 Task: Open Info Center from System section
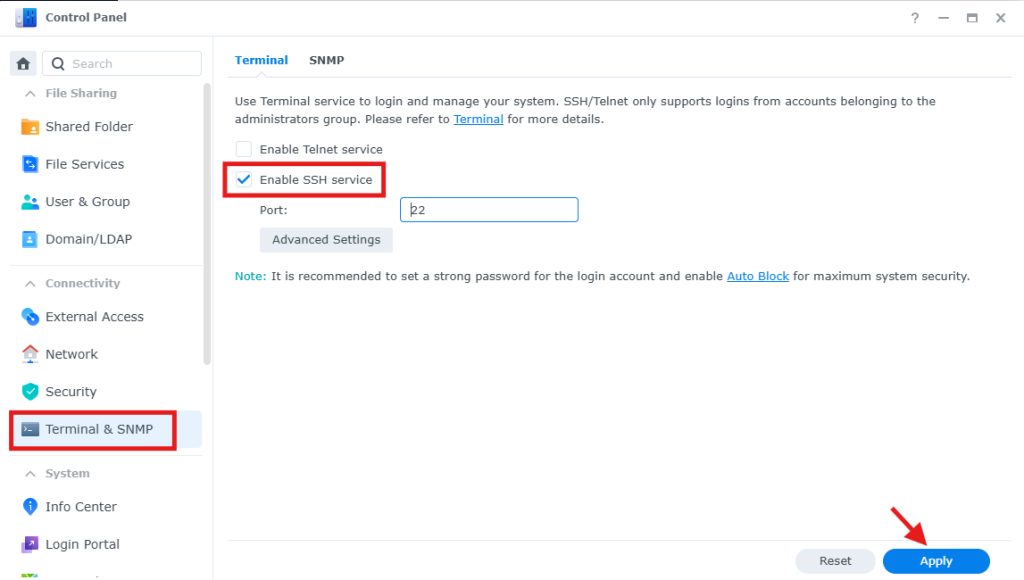click(x=81, y=507)
